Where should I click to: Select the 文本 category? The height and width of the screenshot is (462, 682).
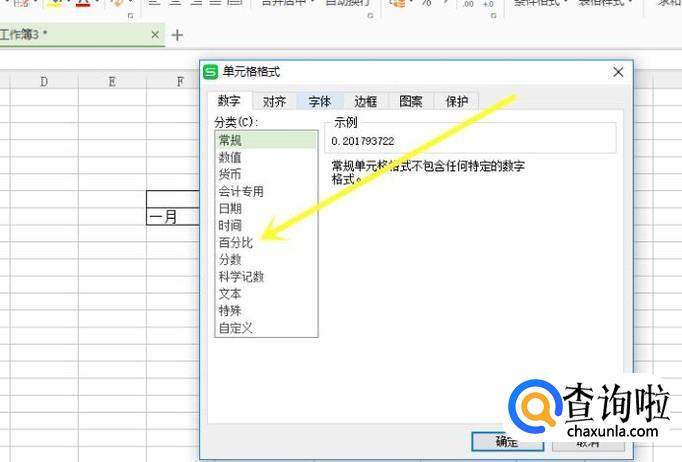tap(230, 294)
